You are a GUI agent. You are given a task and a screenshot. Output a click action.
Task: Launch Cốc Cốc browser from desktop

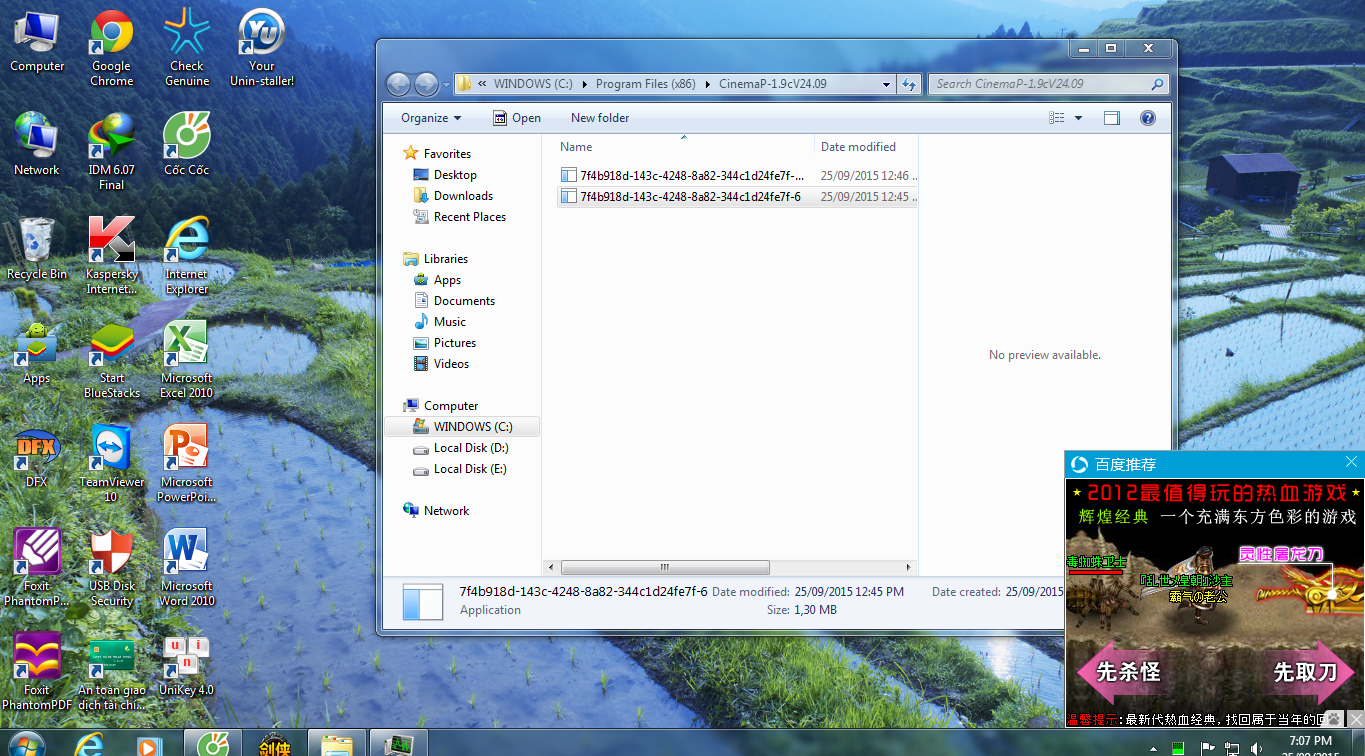tap(187, 144)
